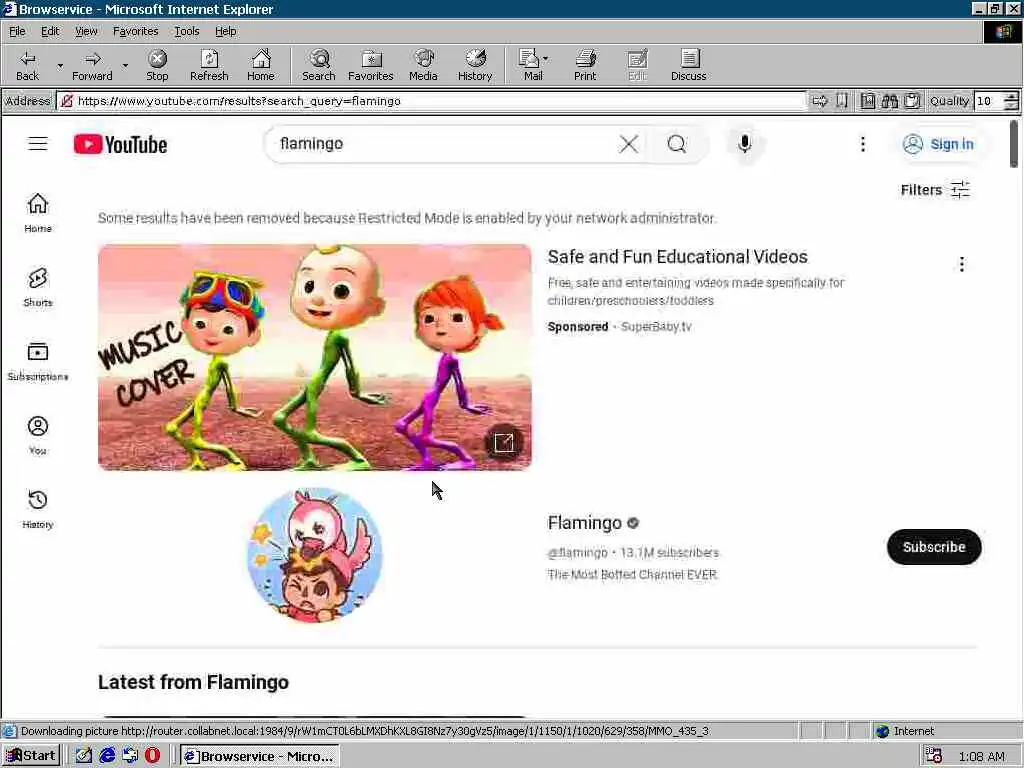This screenshot has width=1024, height=768.
Task: Click the Browservice taskbar button
Action: click(259, 756)
